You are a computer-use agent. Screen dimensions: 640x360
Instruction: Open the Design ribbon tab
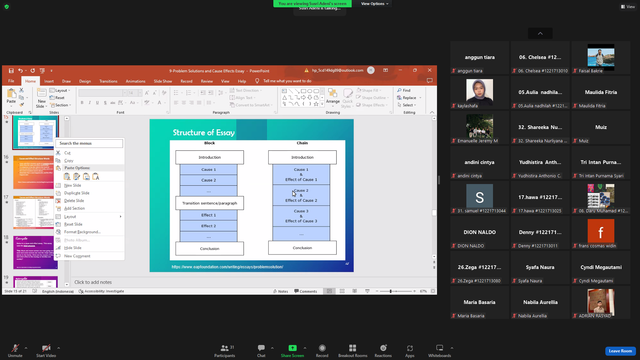click(x=85, y=81)
